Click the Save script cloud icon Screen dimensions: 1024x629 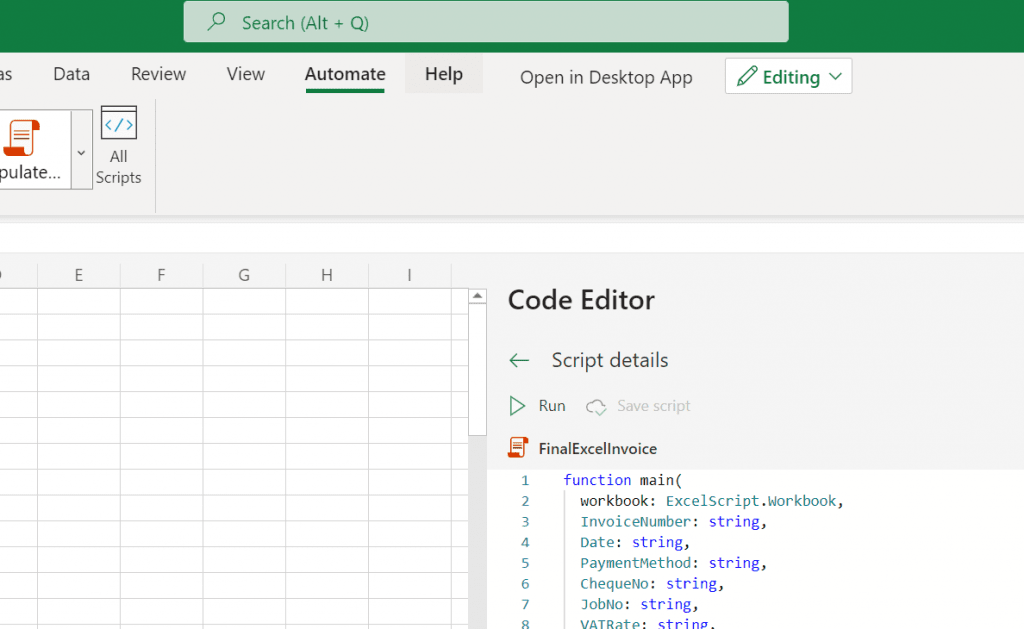(x=597, y=407)
